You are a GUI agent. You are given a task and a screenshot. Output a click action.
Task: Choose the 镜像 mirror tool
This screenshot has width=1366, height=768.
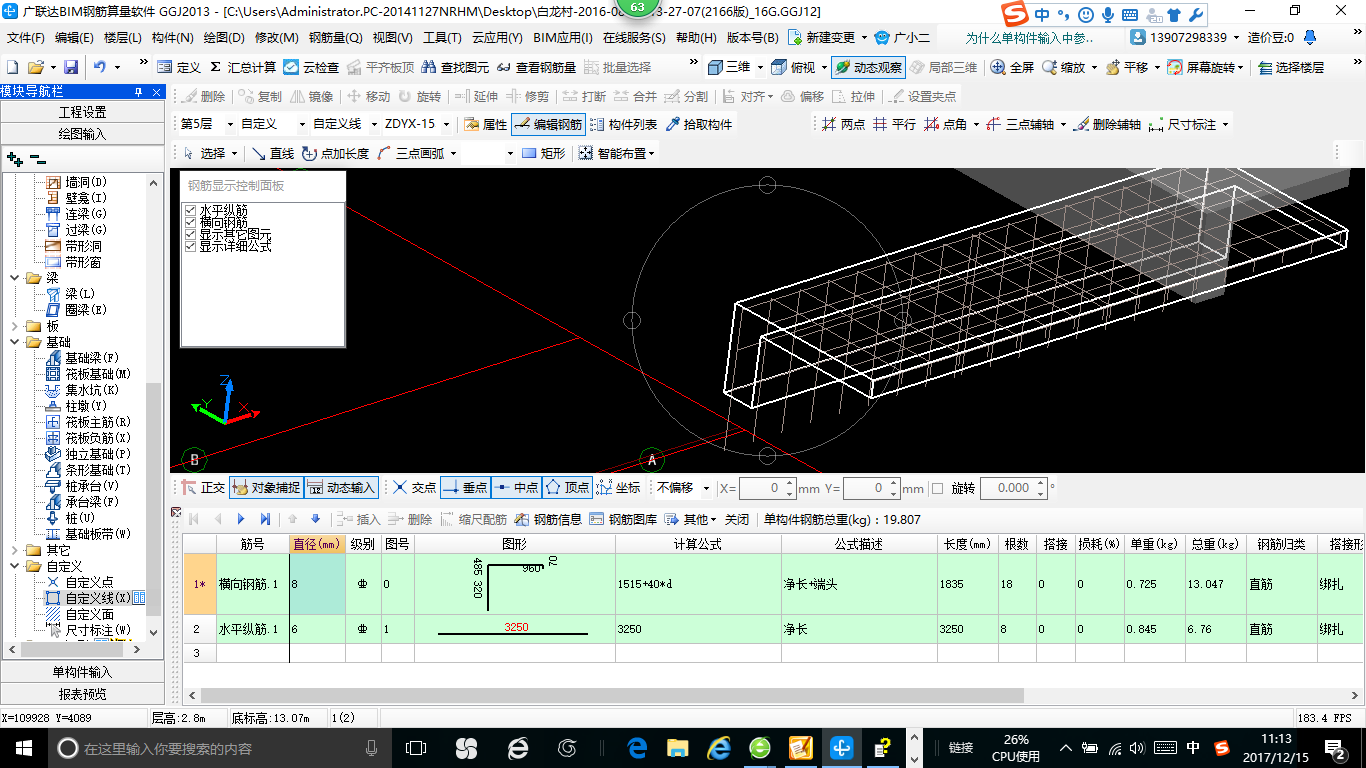(311, 96)
